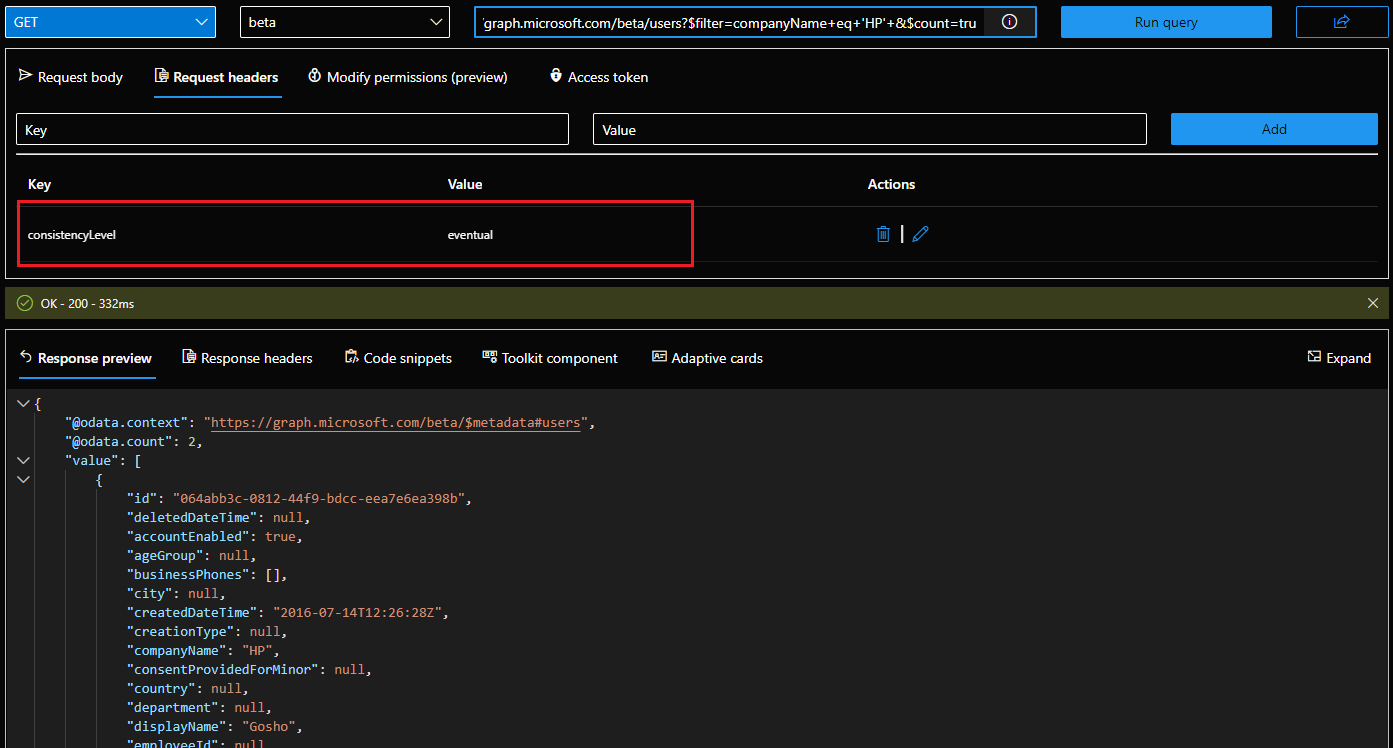
Task: Show the Code snippets tab
Action: (398, 358)
